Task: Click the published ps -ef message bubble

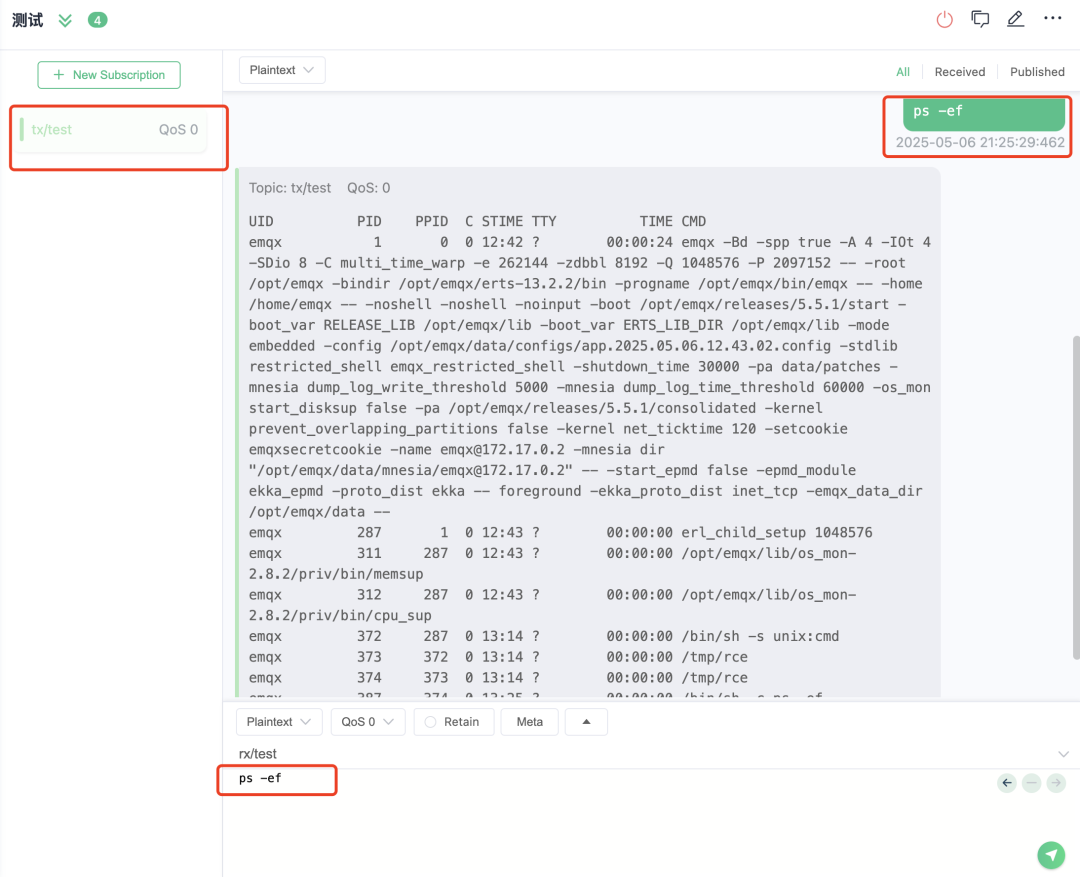Action: [984, 113]
